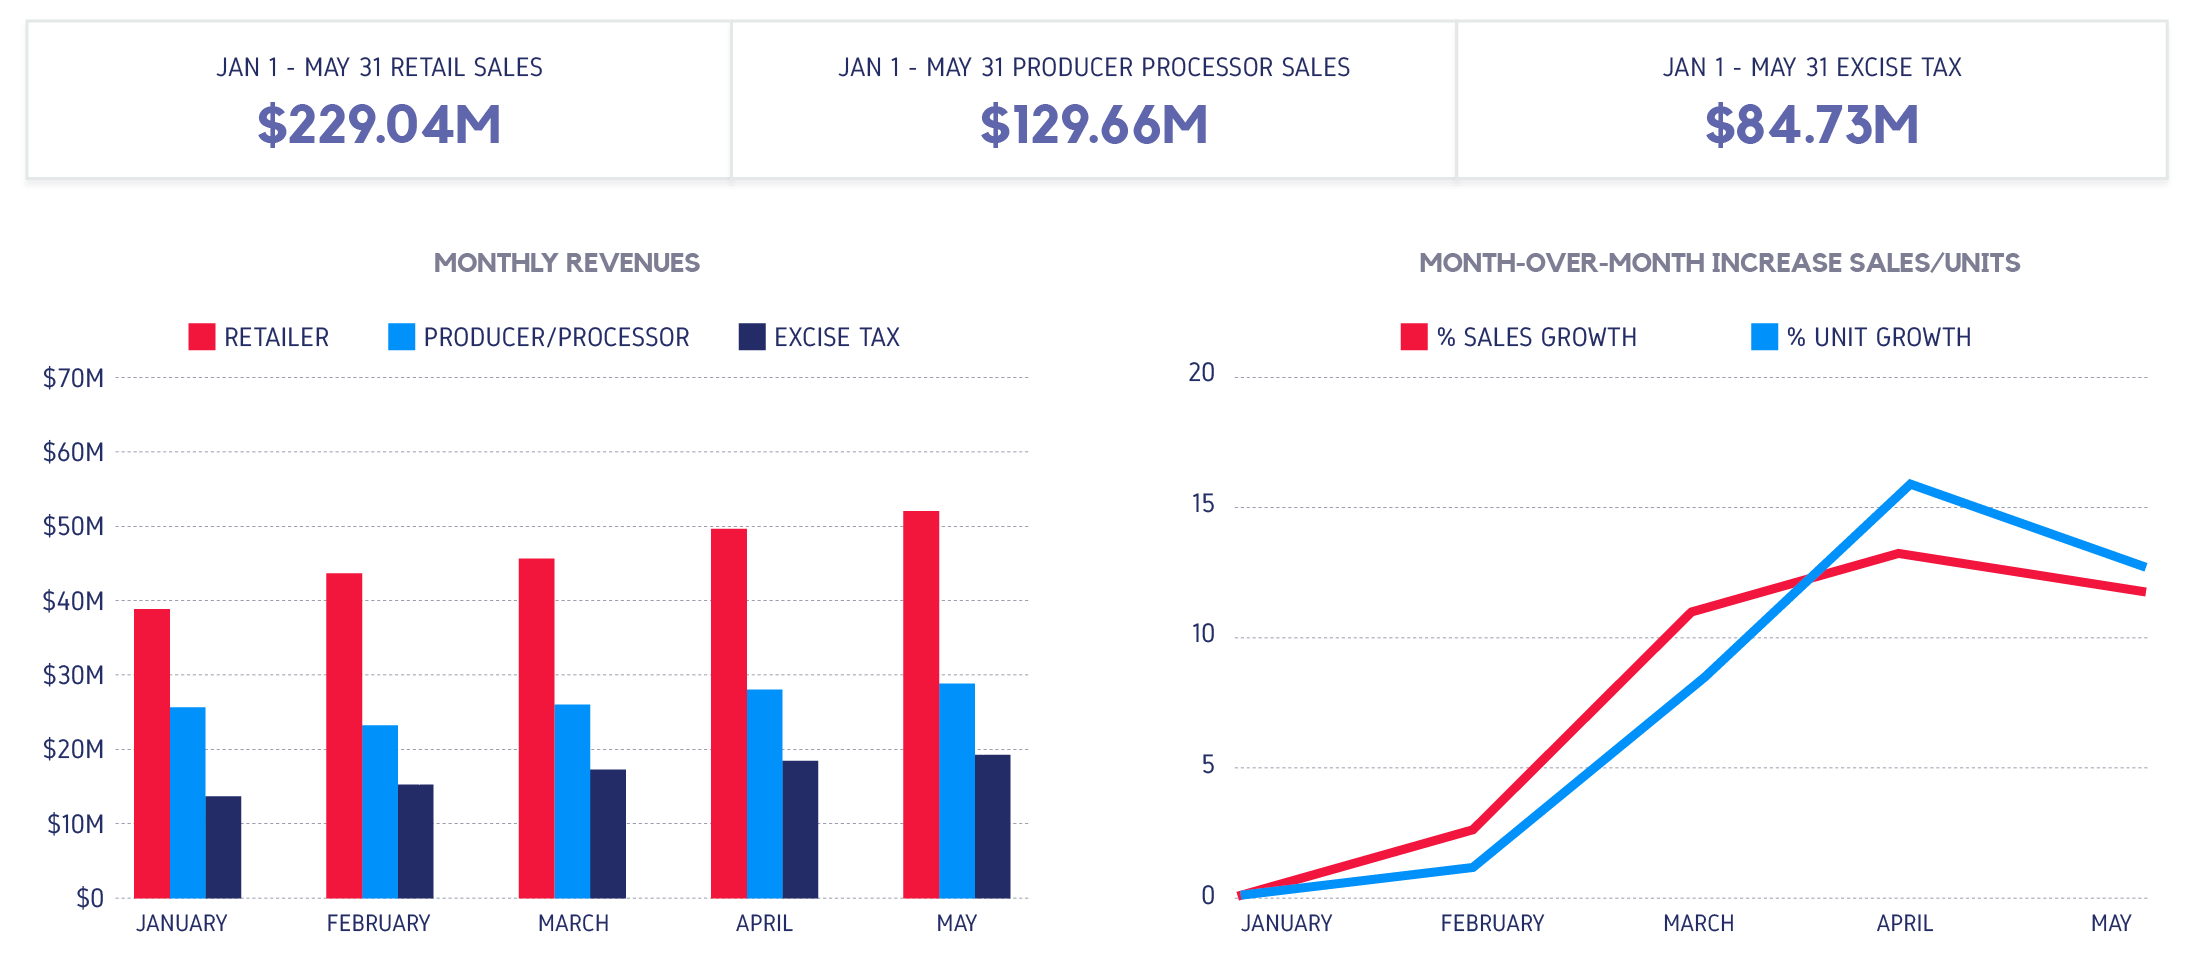
Task: Click the % SALES GROWTH legend marker
Action: 1413,337
